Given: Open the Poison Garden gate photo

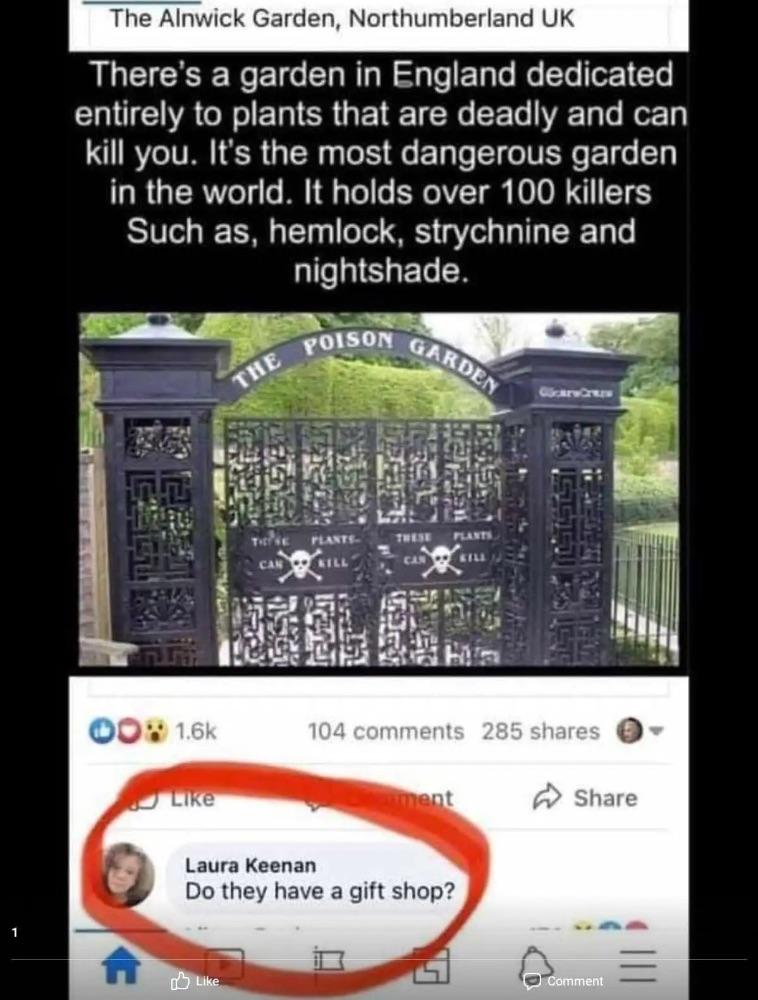Looking at the screenshot, I should point(379,489).
